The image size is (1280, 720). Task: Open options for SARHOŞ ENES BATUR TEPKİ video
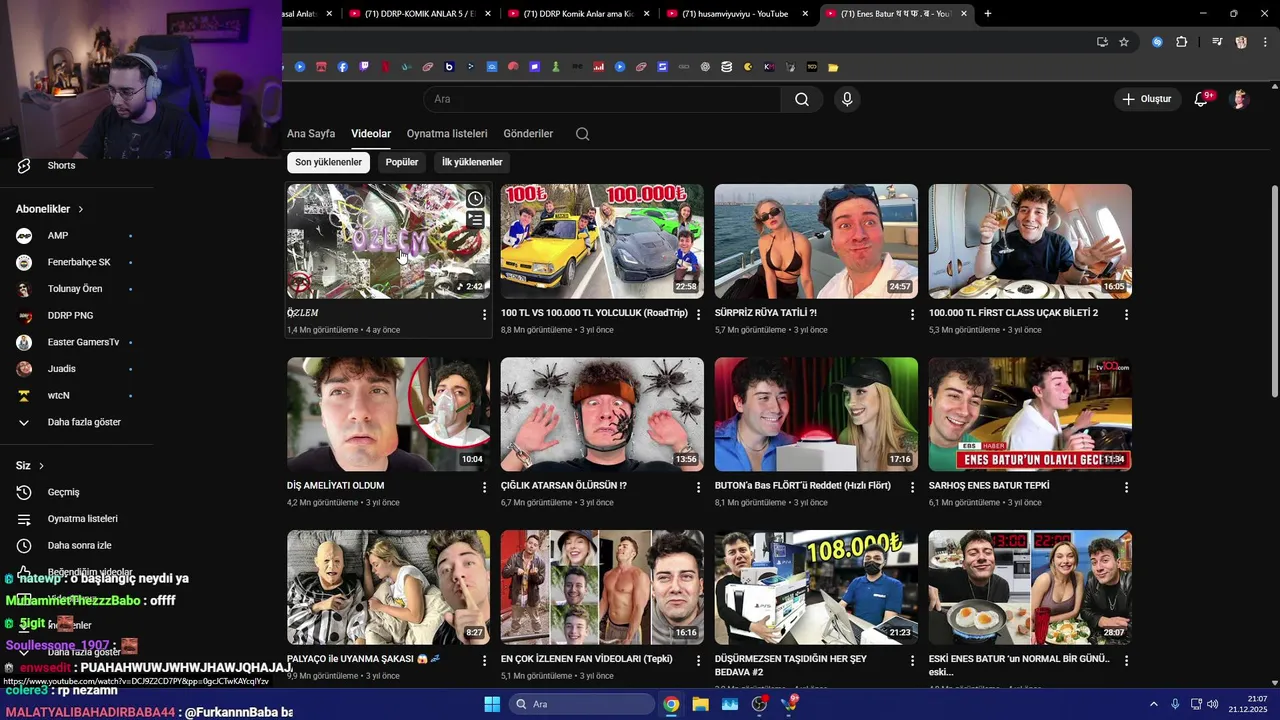[1126, 487]
